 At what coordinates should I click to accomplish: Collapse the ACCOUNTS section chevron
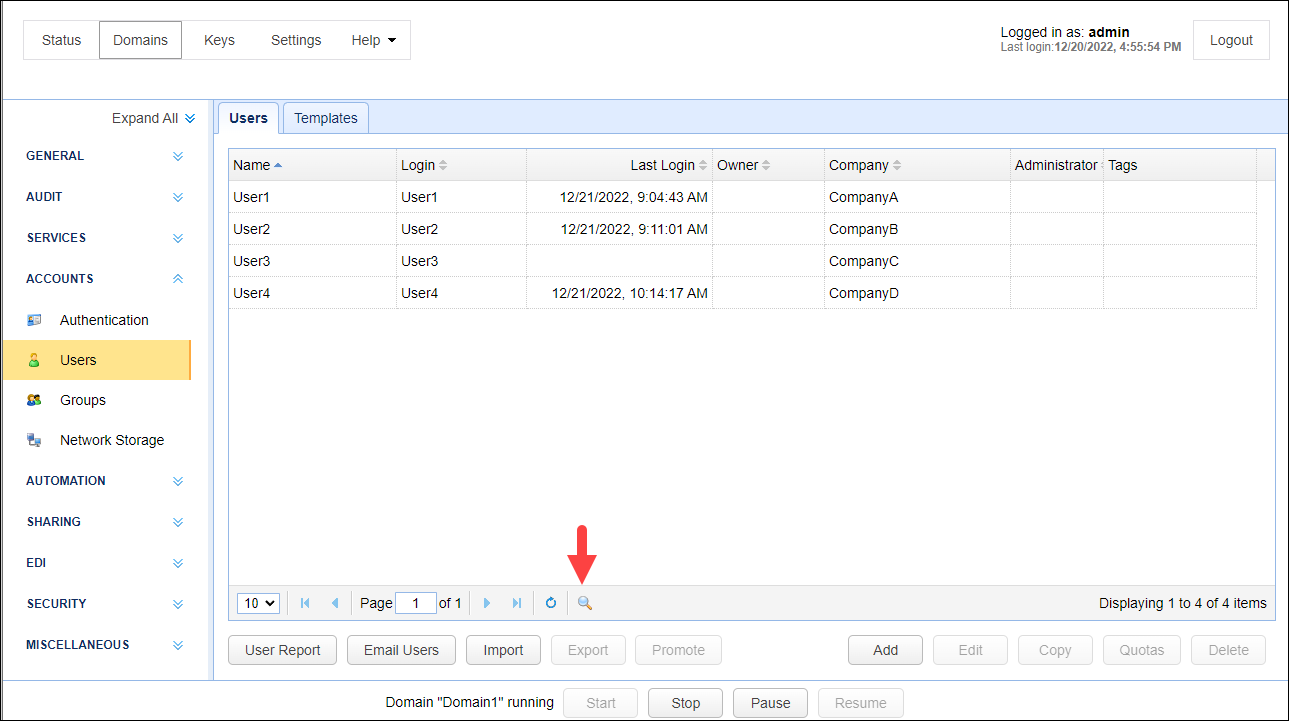[x=177, y=278]
